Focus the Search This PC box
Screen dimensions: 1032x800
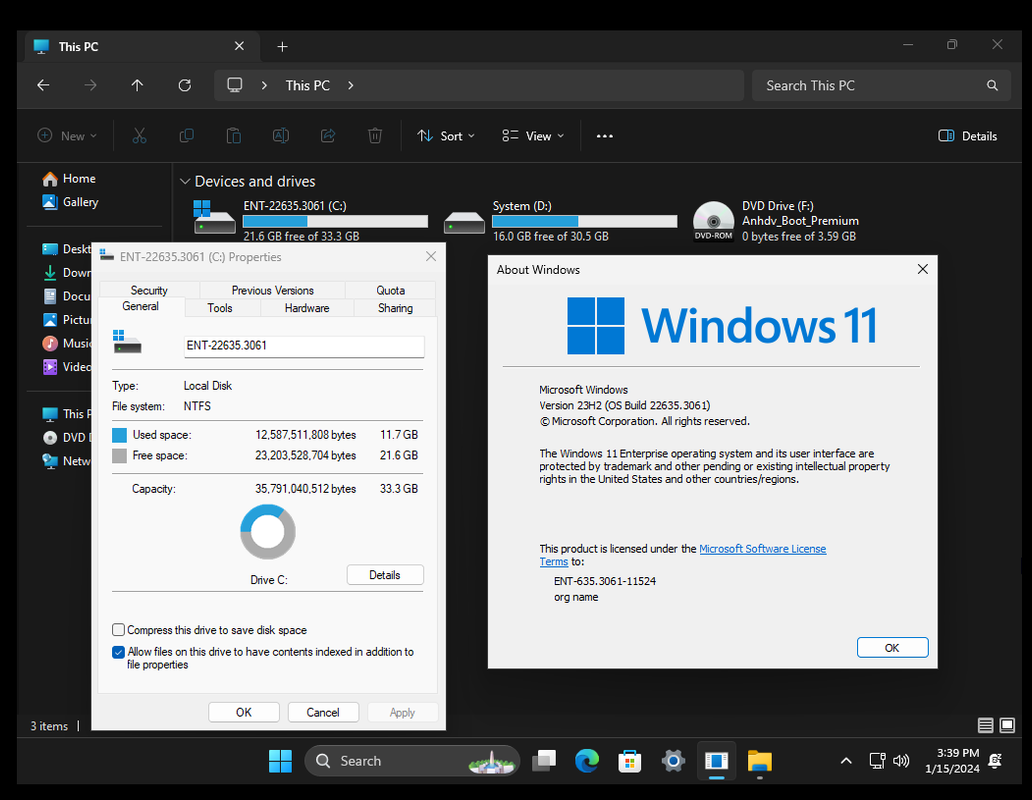point(881,86)
